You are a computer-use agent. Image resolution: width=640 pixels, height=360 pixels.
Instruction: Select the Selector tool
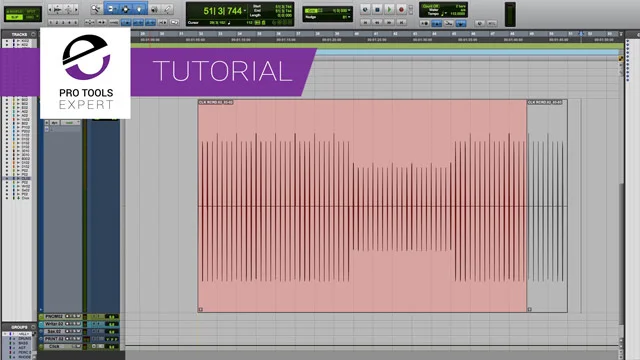coord(126,9)
